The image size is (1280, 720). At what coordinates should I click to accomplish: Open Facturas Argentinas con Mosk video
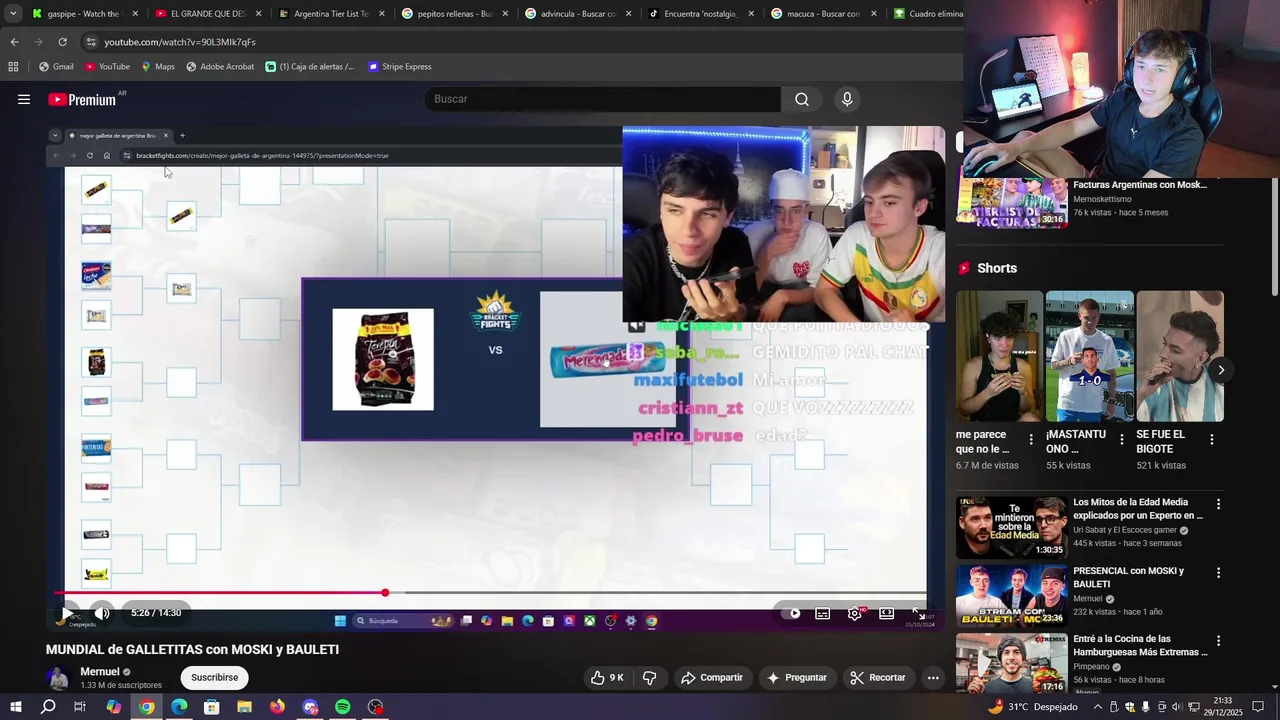pos(1140,185)
